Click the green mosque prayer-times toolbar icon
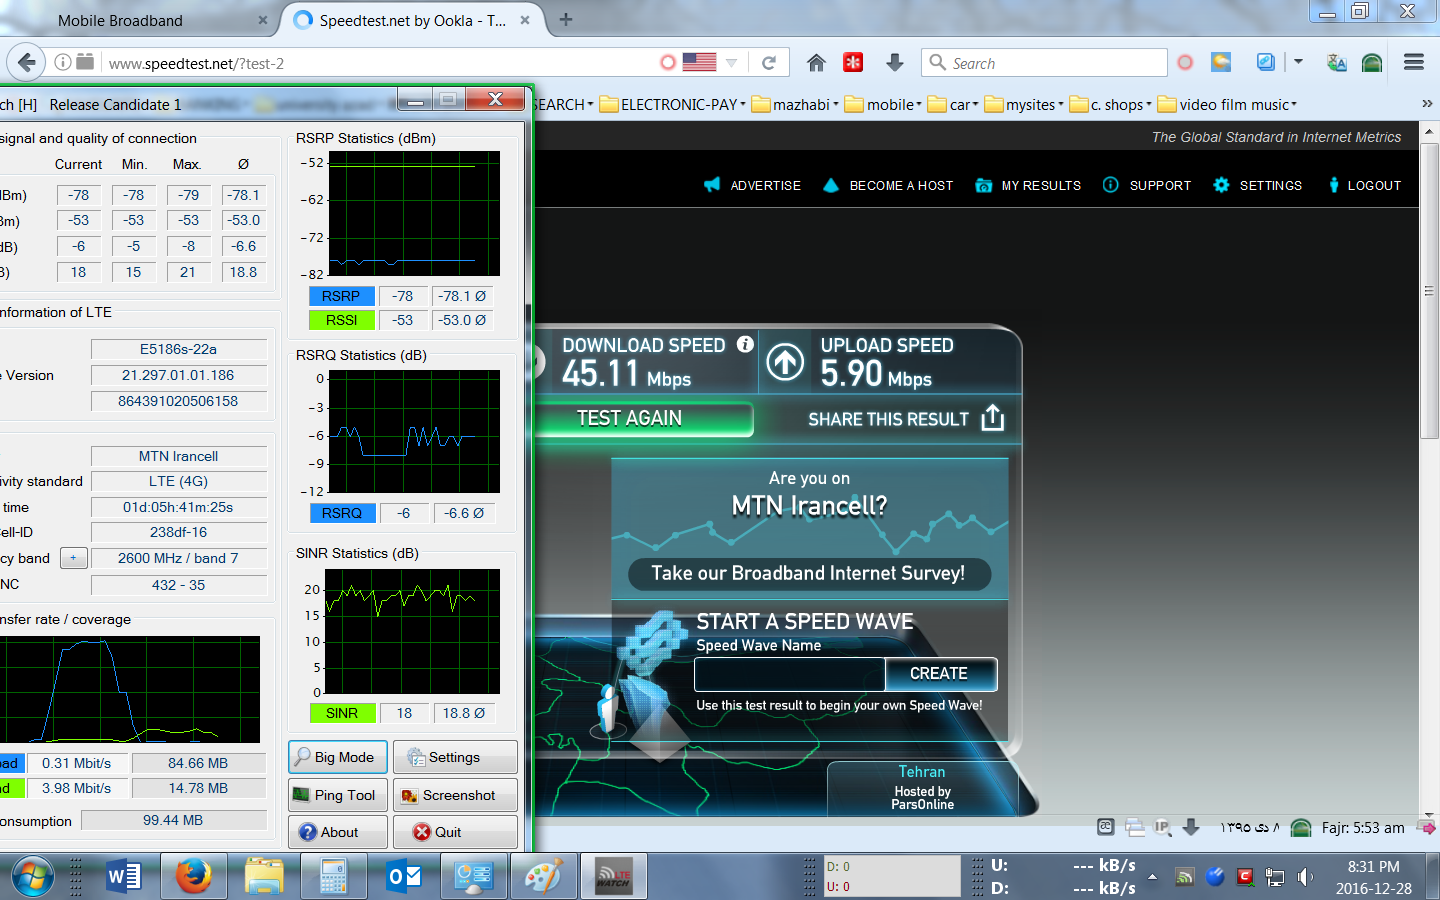Viewport: 1440px width, 900px height. [1372, 63]
